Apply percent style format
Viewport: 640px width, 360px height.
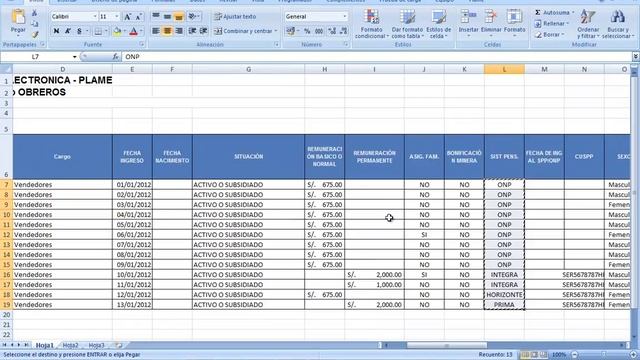[307, 31]
